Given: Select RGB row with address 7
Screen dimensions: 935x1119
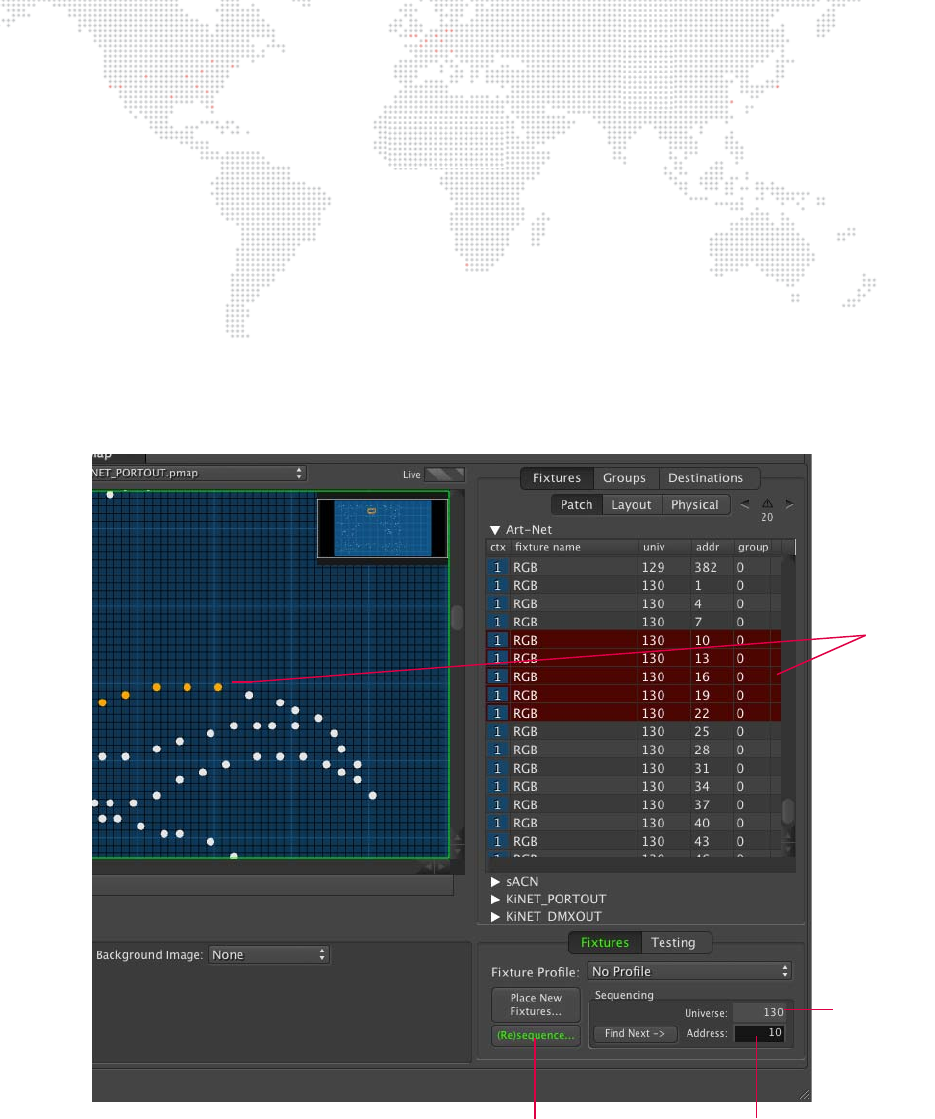Looking at the screenshot, I should [x=634, y=622].
